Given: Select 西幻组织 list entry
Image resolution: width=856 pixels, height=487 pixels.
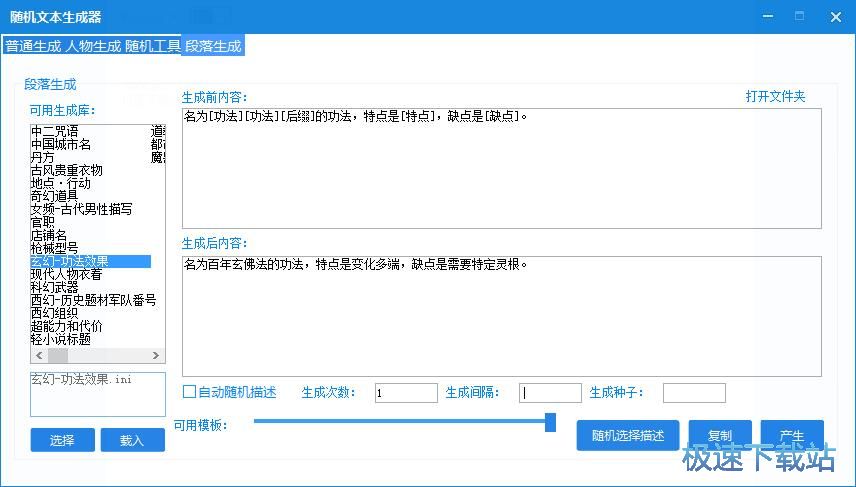Looking at the screenshot, I should pos(55,313).
